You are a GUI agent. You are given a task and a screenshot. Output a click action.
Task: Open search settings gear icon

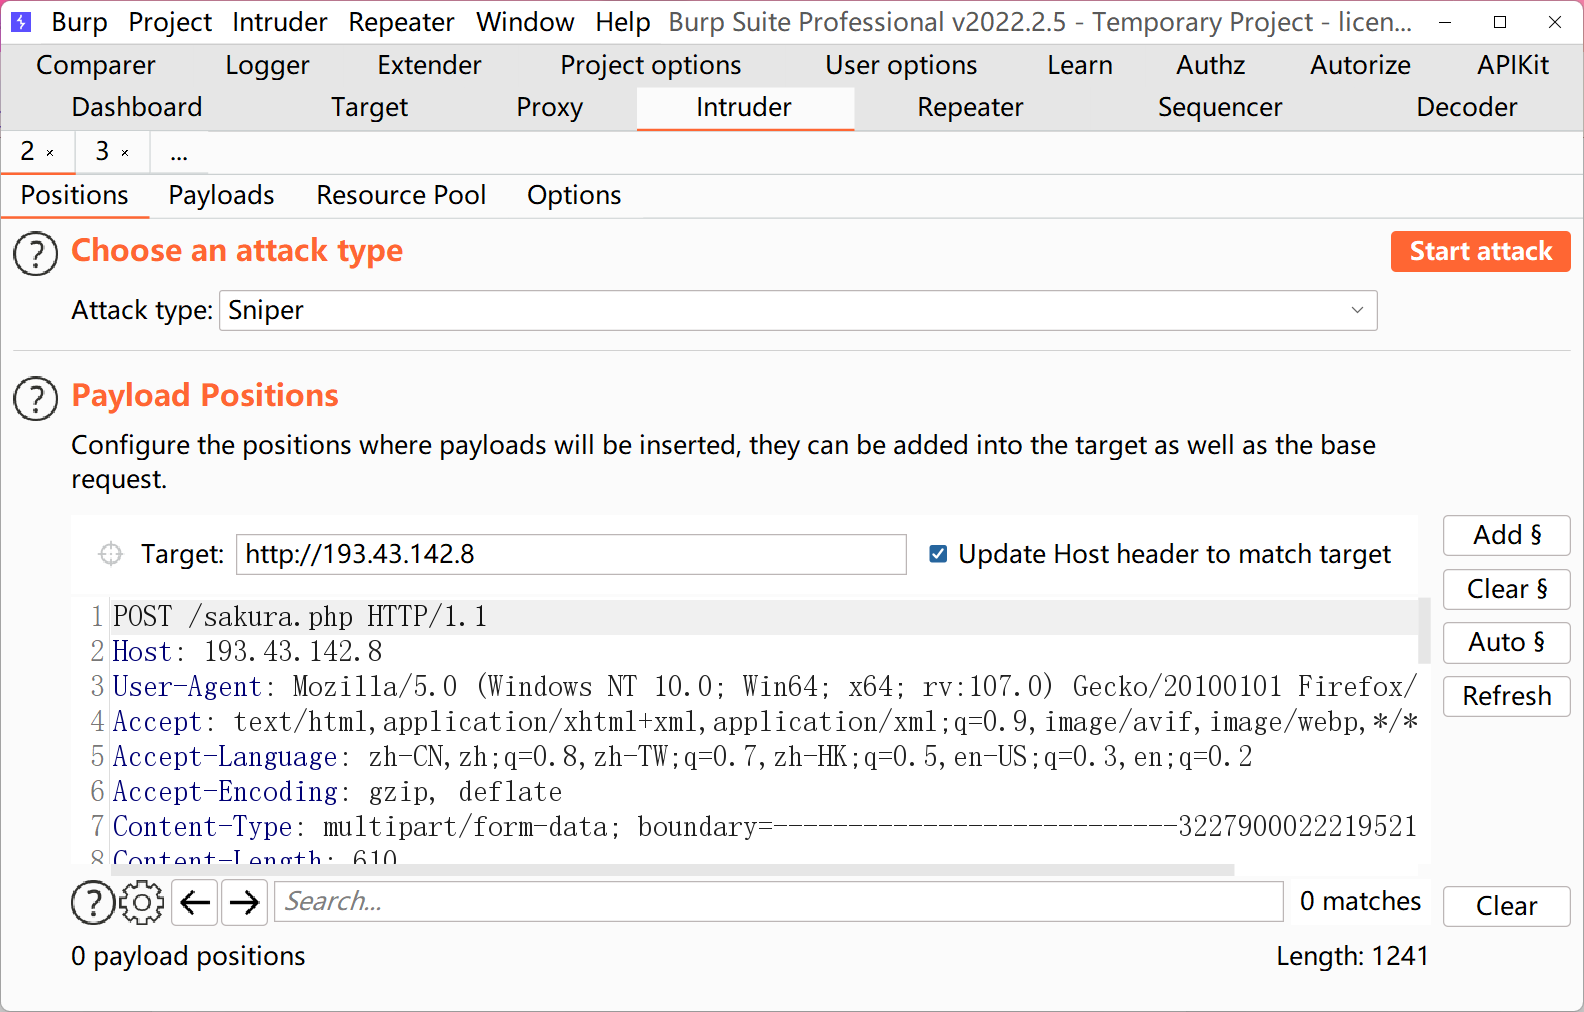pyautogui.click(x=142, y=903)
